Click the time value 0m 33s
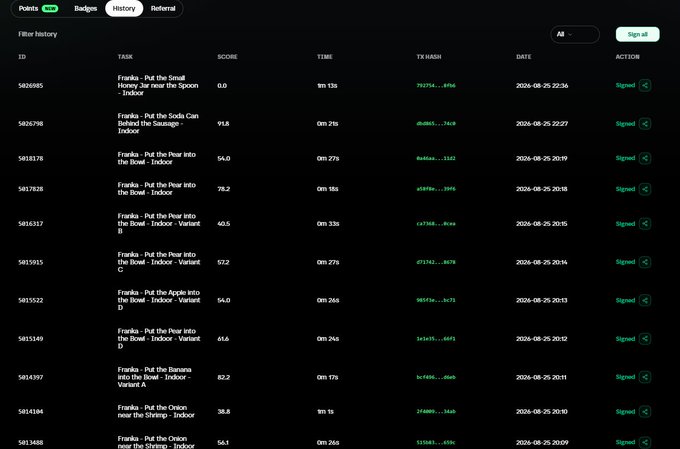The width and height of the screenshot is (680, 449). pos(328,224)
